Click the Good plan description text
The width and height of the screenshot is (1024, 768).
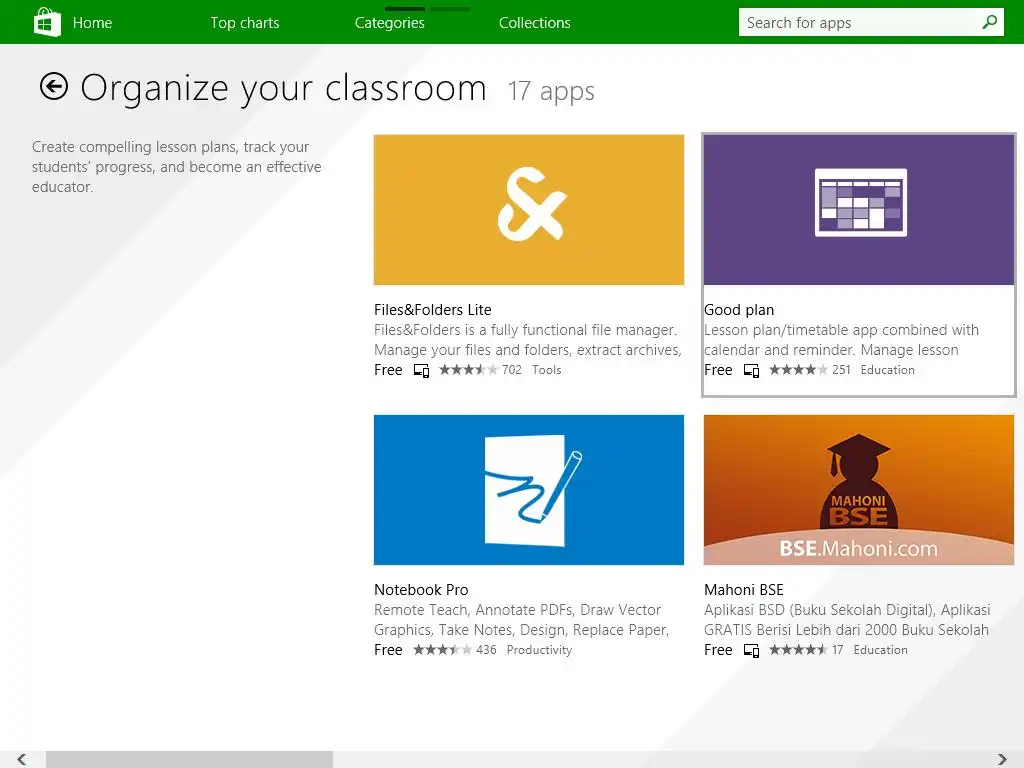(x=841, y=340)
